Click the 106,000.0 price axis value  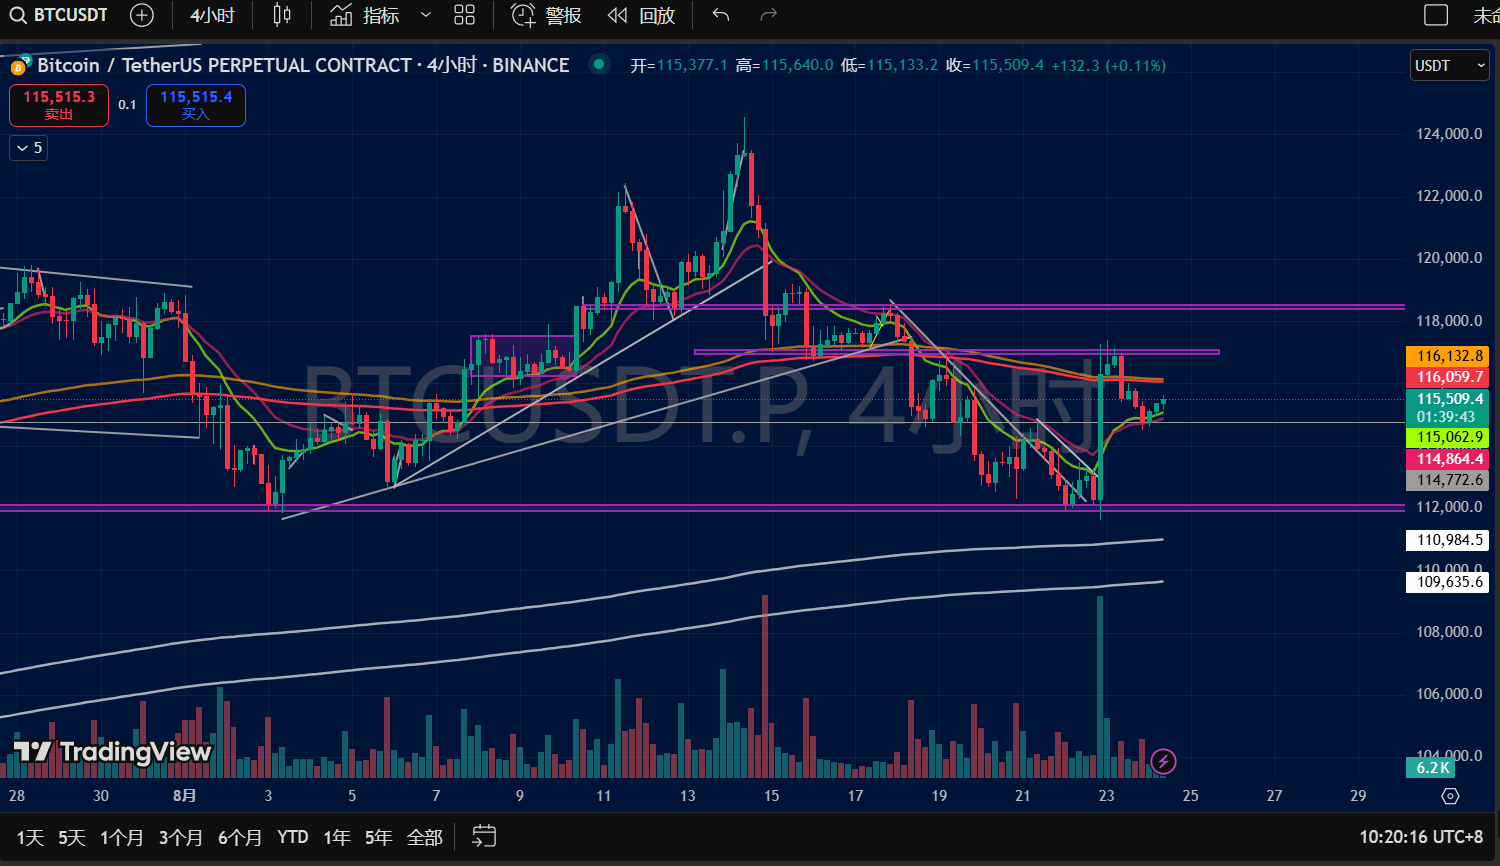(1449, 694)
